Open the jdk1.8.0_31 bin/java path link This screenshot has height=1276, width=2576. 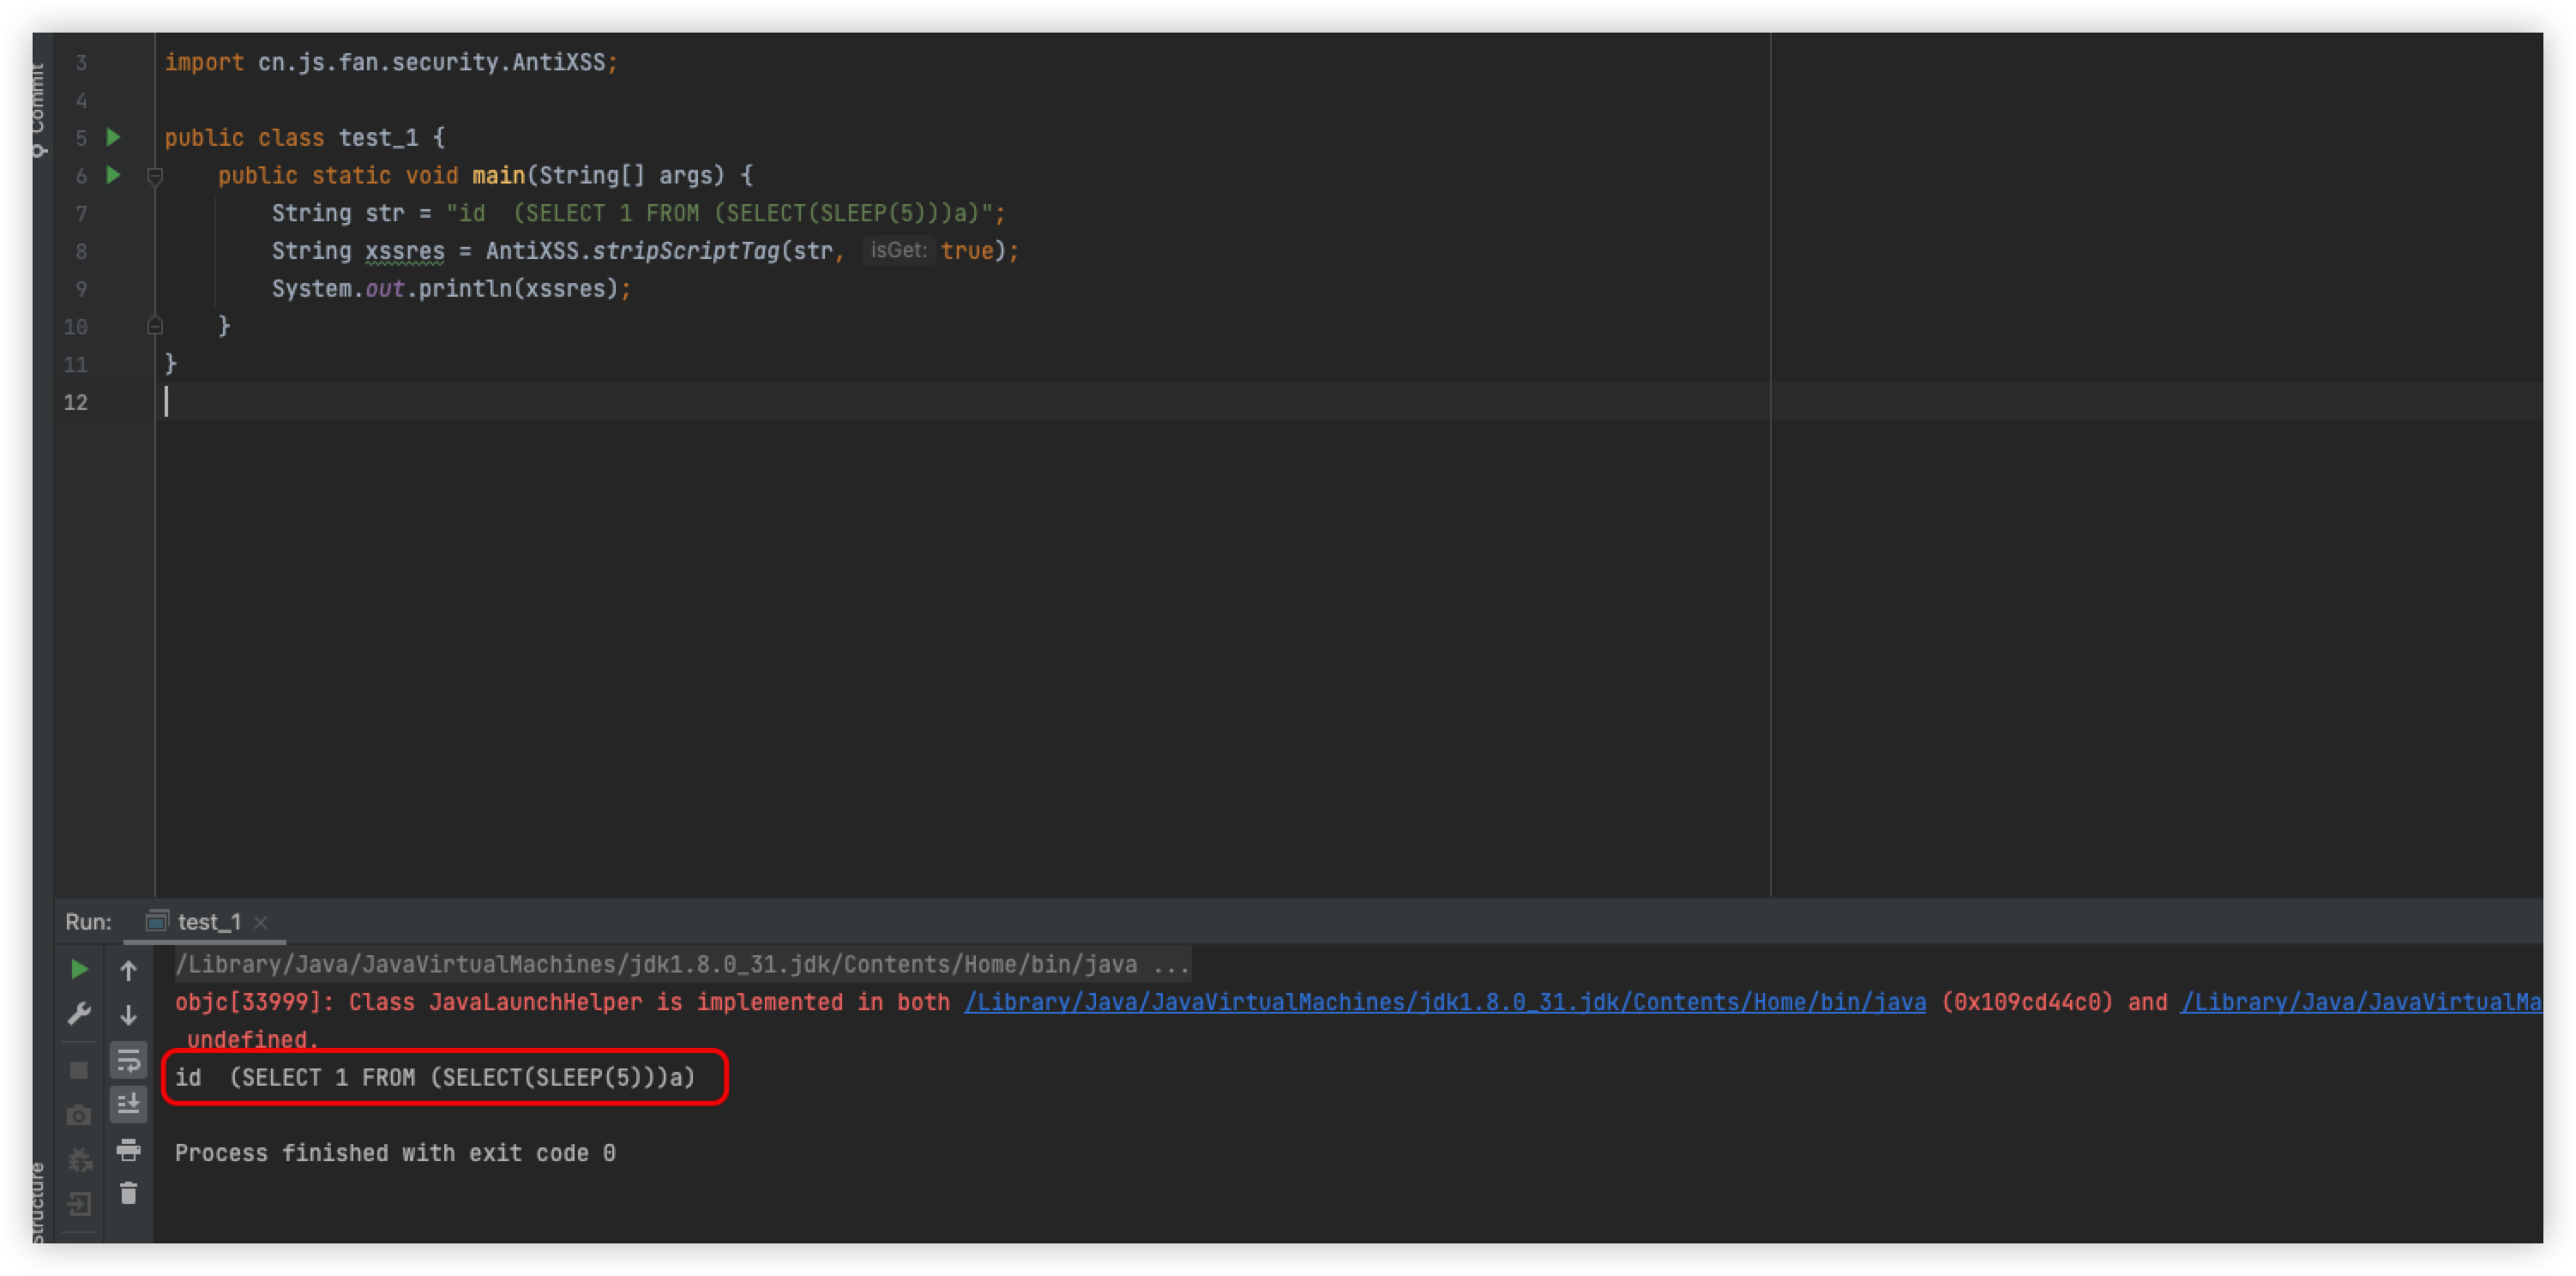pos(1444,1002)
